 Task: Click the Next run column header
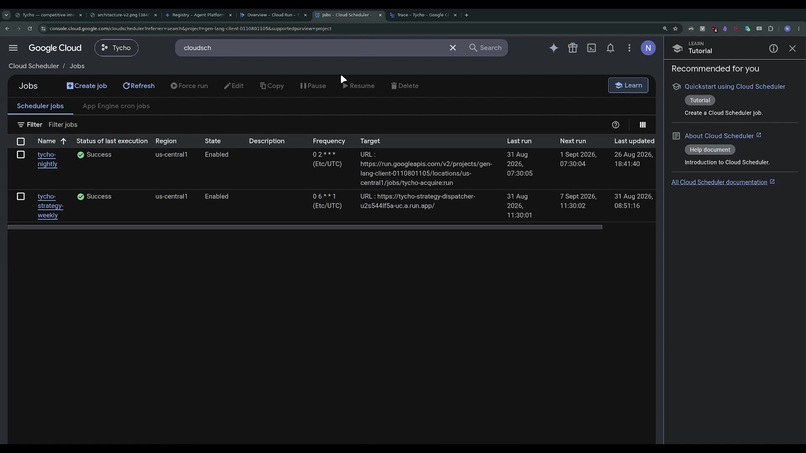point(573,141)
